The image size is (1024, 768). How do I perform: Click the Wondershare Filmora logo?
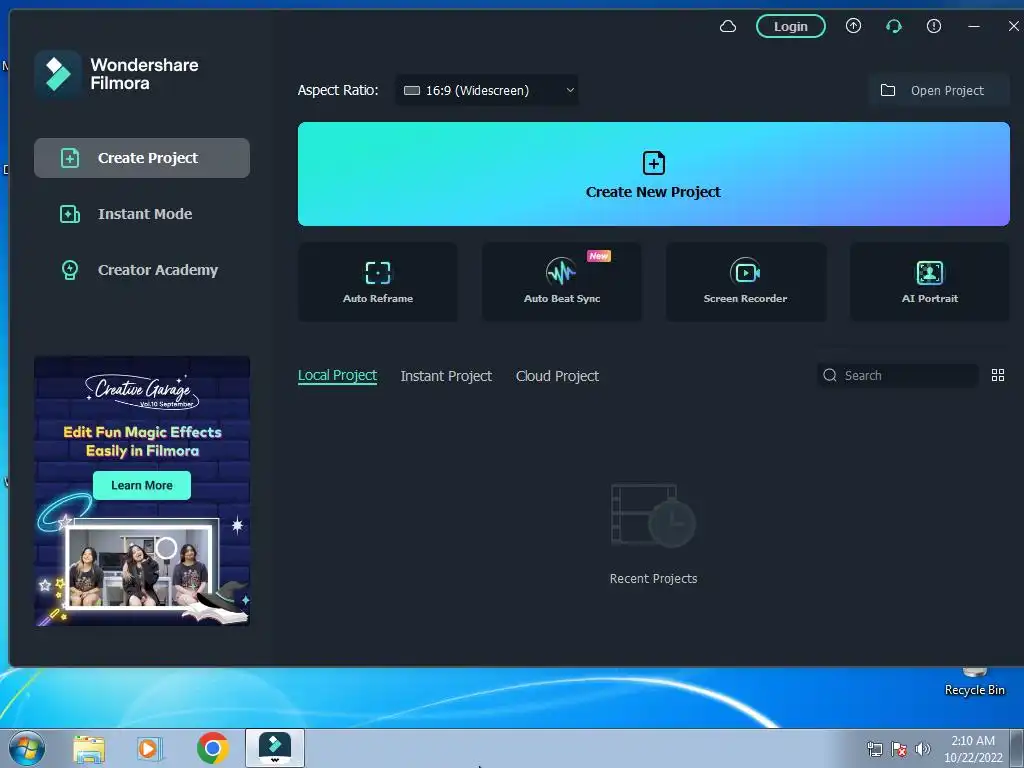(57, 74)
